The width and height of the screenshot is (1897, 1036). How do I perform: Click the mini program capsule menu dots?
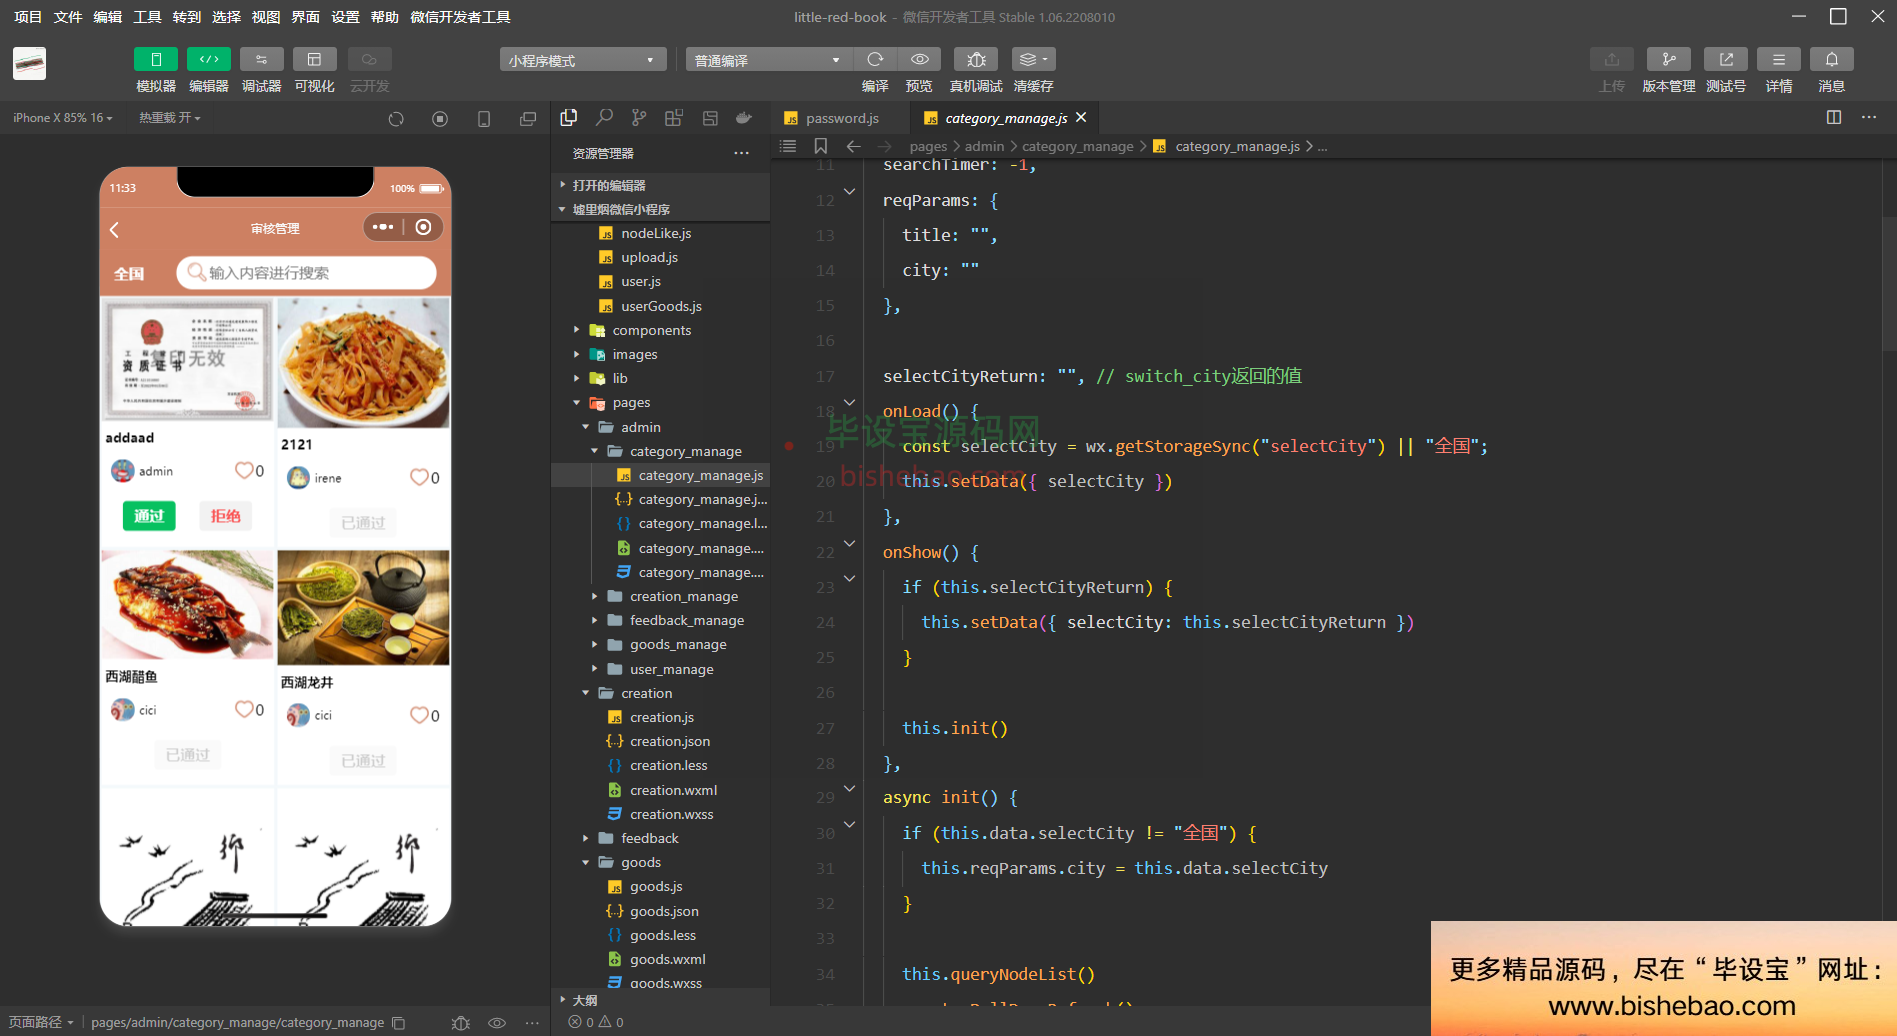coord(383,227)
